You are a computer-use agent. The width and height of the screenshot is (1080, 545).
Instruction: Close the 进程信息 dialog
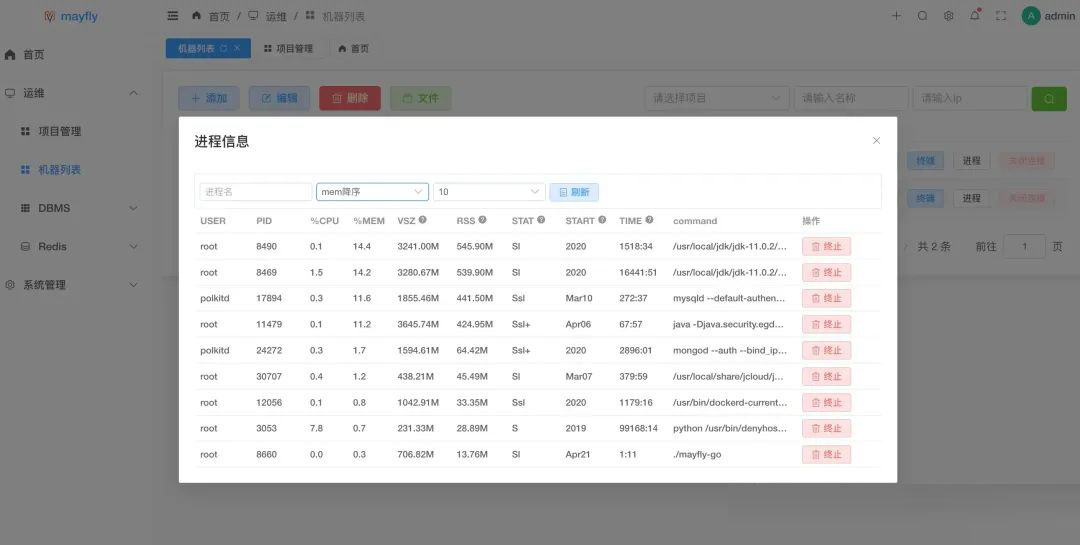click(876, 141)
